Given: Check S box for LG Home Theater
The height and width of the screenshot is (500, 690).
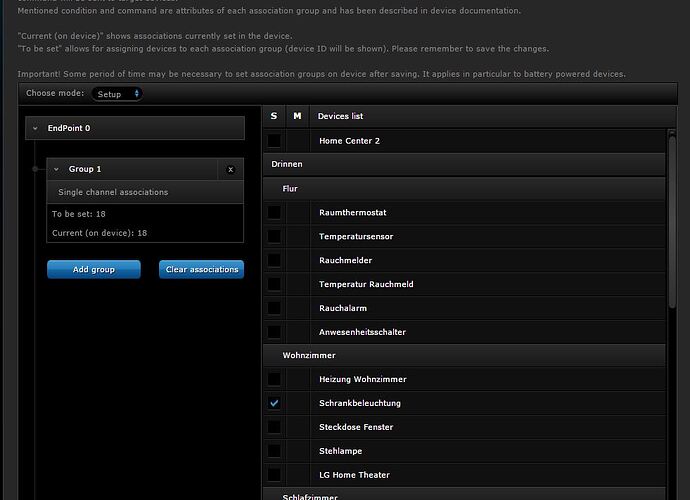Looking at the screenshot, I should (274, 475).
